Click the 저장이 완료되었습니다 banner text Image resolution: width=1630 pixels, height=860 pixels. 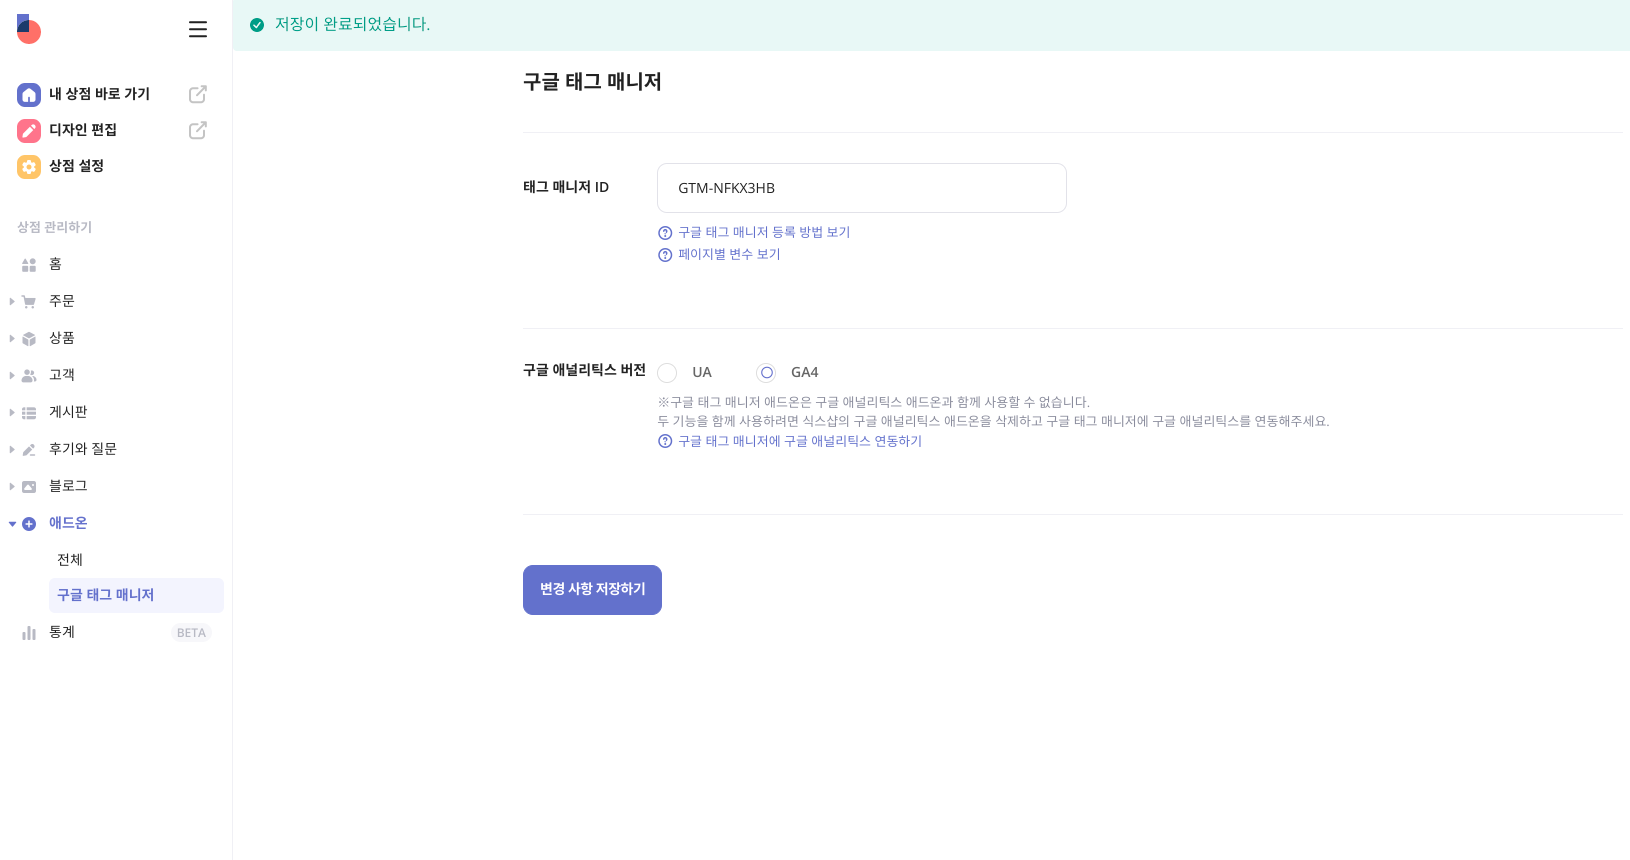point(353,24)
